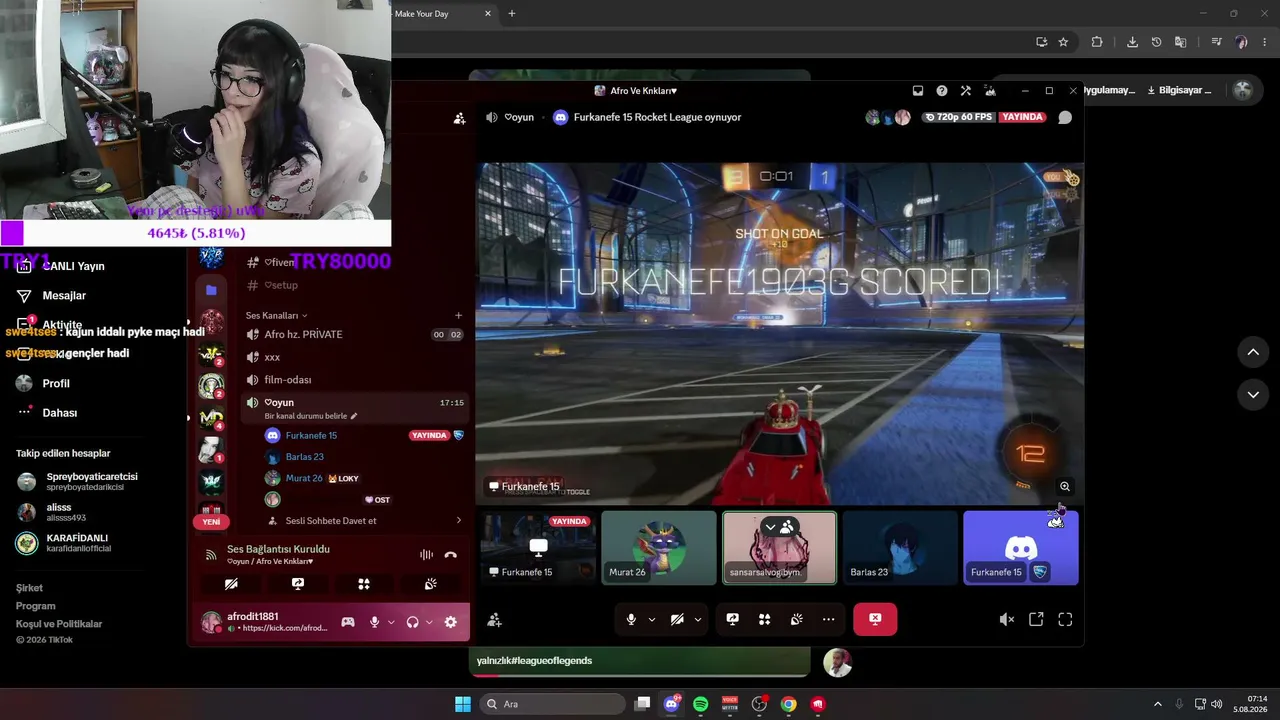Open the soundboard in call control bar
The width and height of the screenshot is (1280, 720).
tap(797, 619)
